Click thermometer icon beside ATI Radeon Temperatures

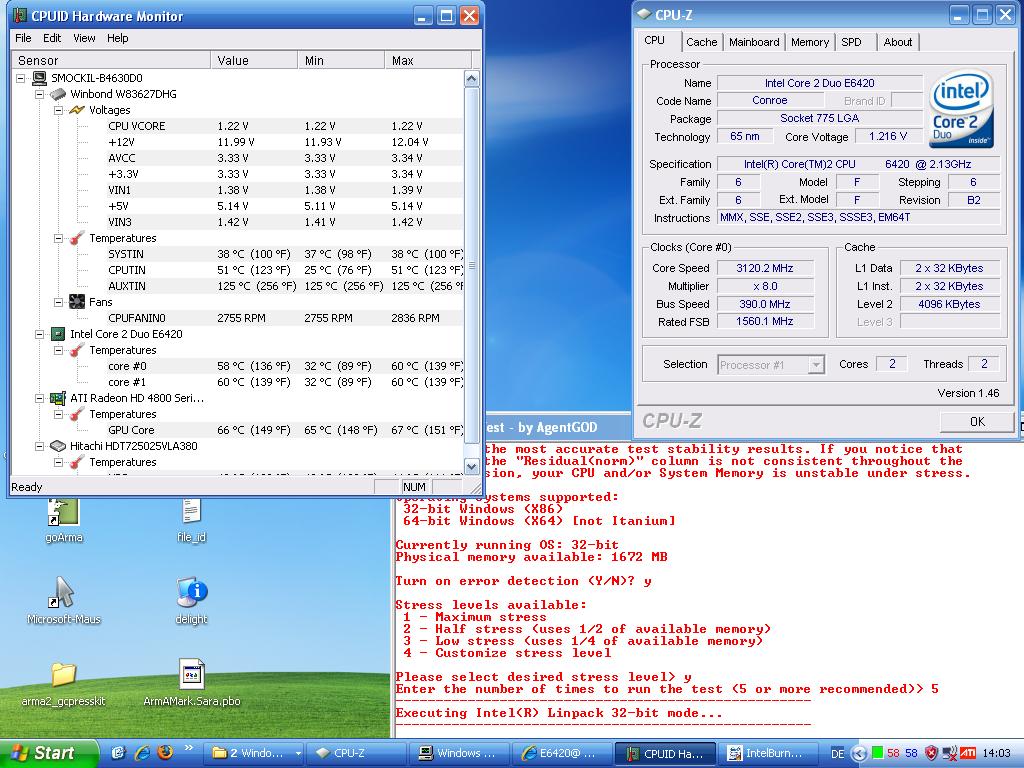tap(77, 414)
